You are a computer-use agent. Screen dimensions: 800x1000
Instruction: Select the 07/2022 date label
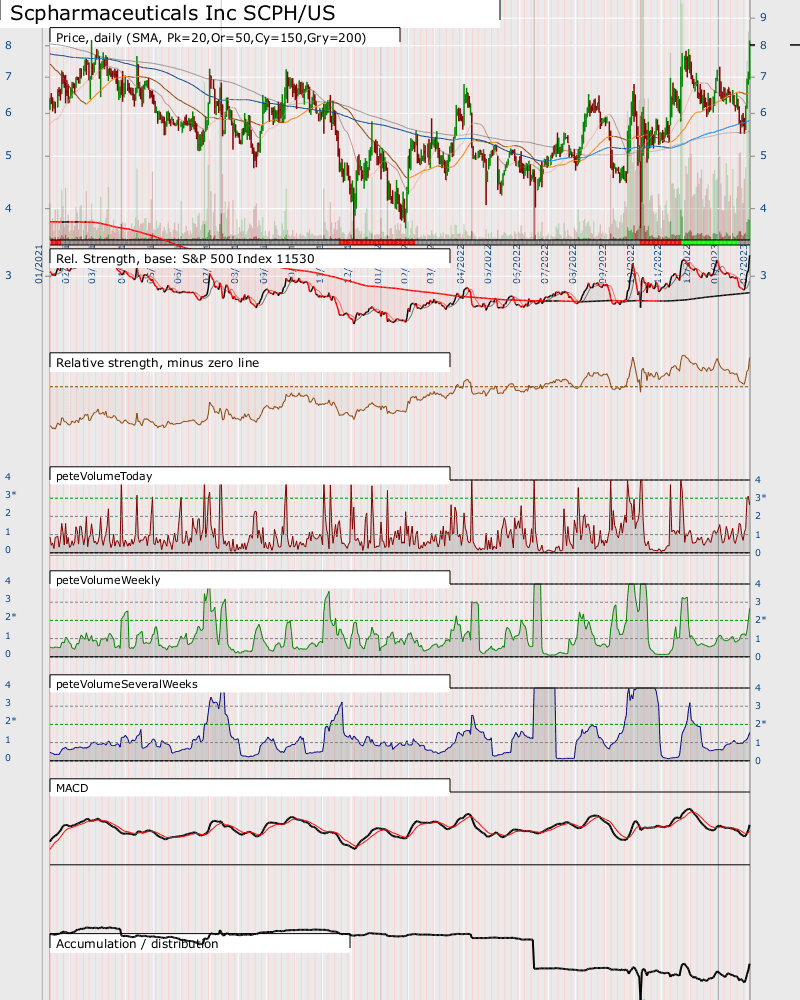point(545,264)
